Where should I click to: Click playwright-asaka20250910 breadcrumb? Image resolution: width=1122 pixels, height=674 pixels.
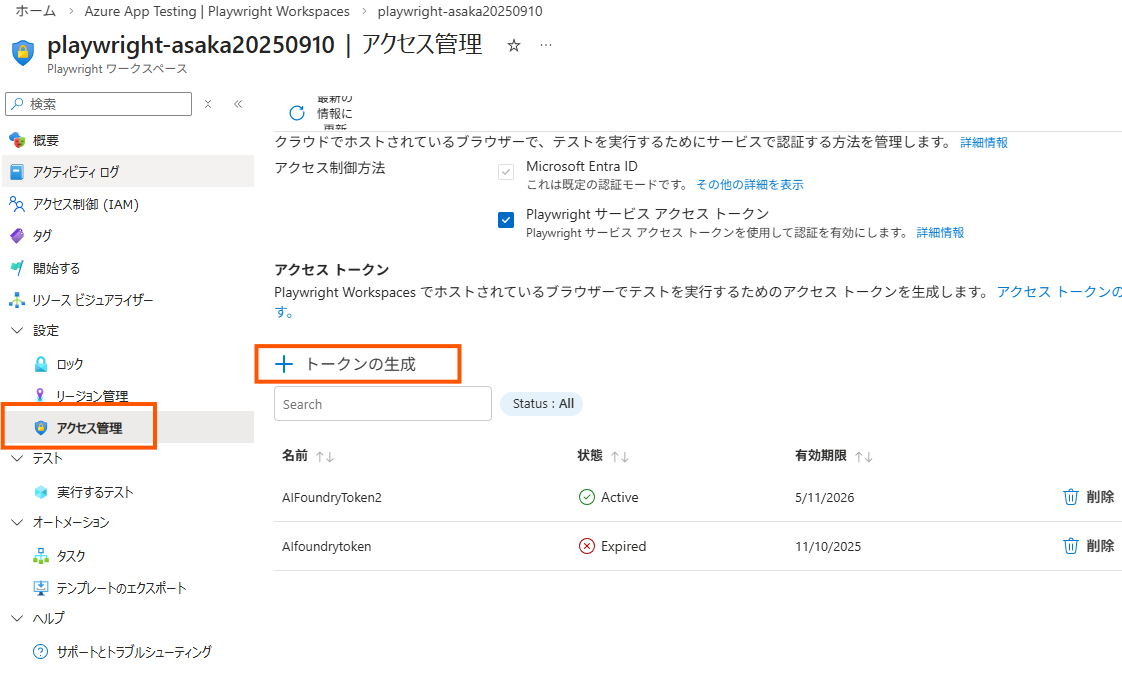click(460, 11)
